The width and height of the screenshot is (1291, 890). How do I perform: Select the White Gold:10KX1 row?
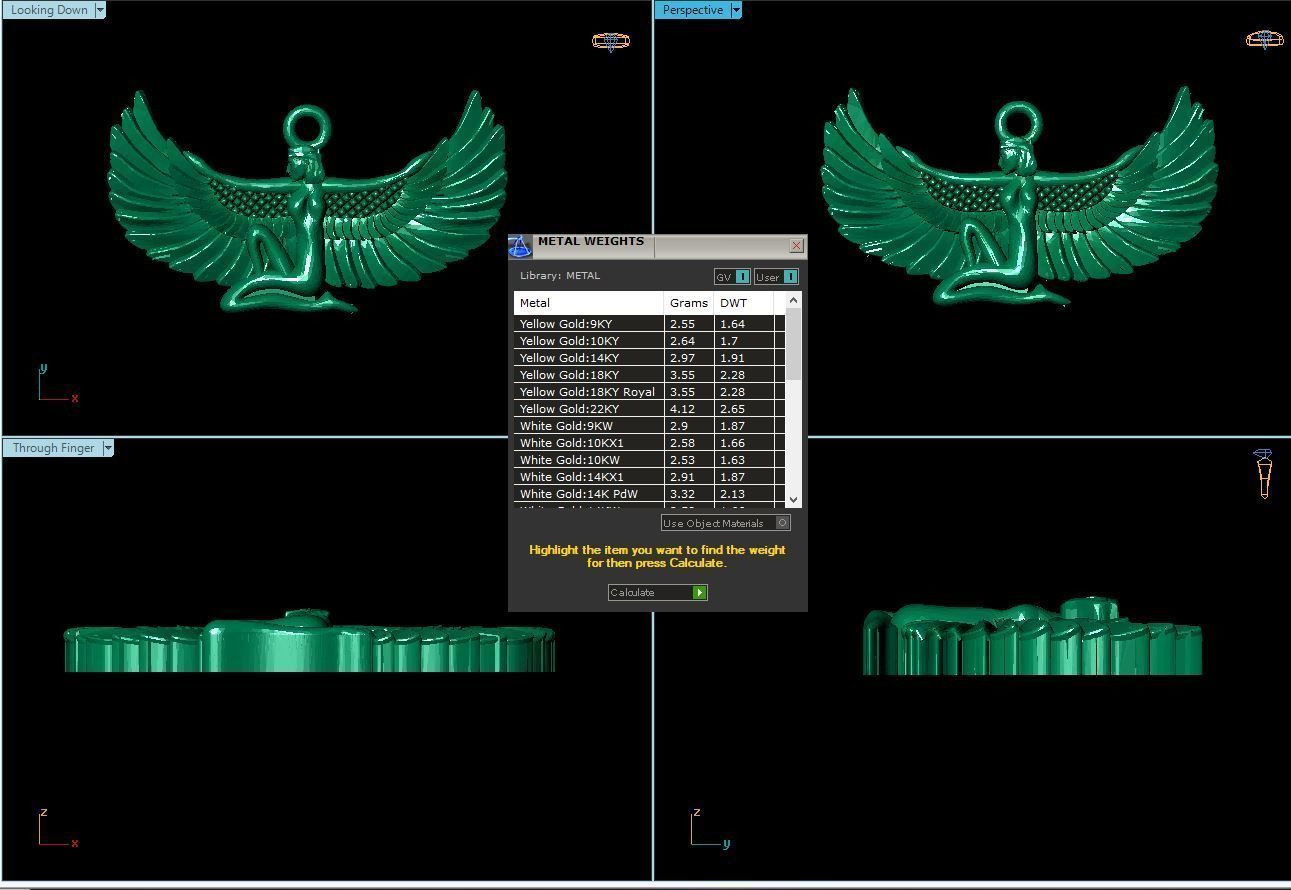coord(649,443)
